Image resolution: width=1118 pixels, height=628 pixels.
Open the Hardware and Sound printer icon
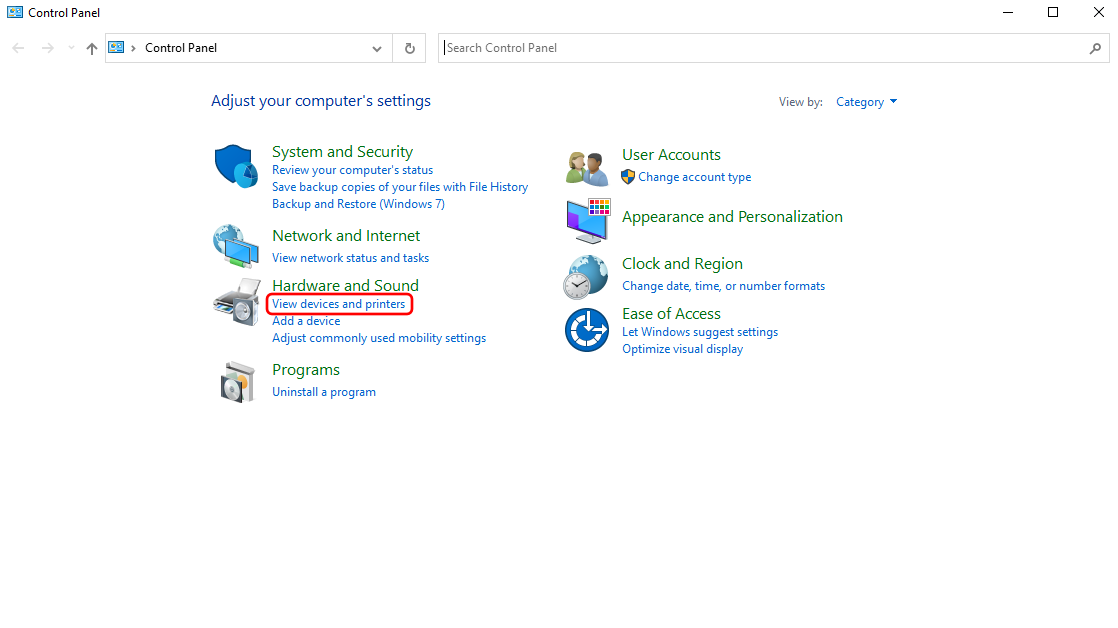tap(237, 302)
